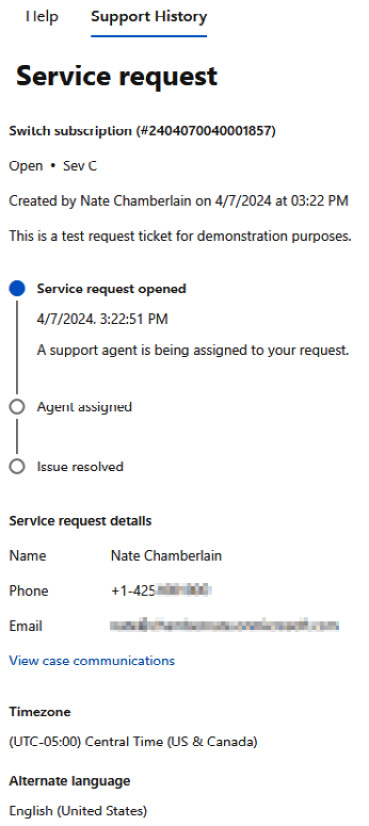Select the Created by Nate Chamberlain line
Image resolution: width=369 pixels, height=826 pixels.
click(179, 202)
